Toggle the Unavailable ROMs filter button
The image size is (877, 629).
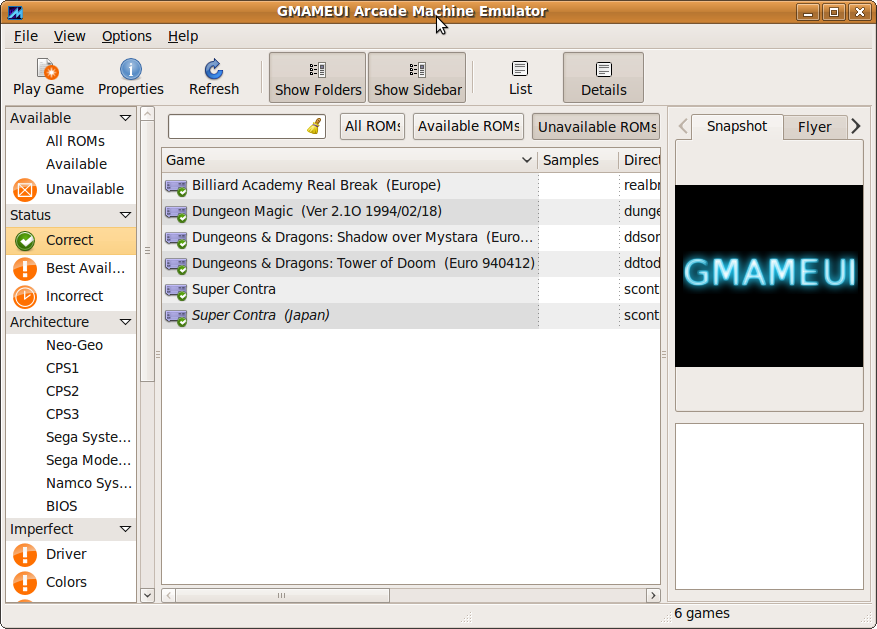pos(596,126)
